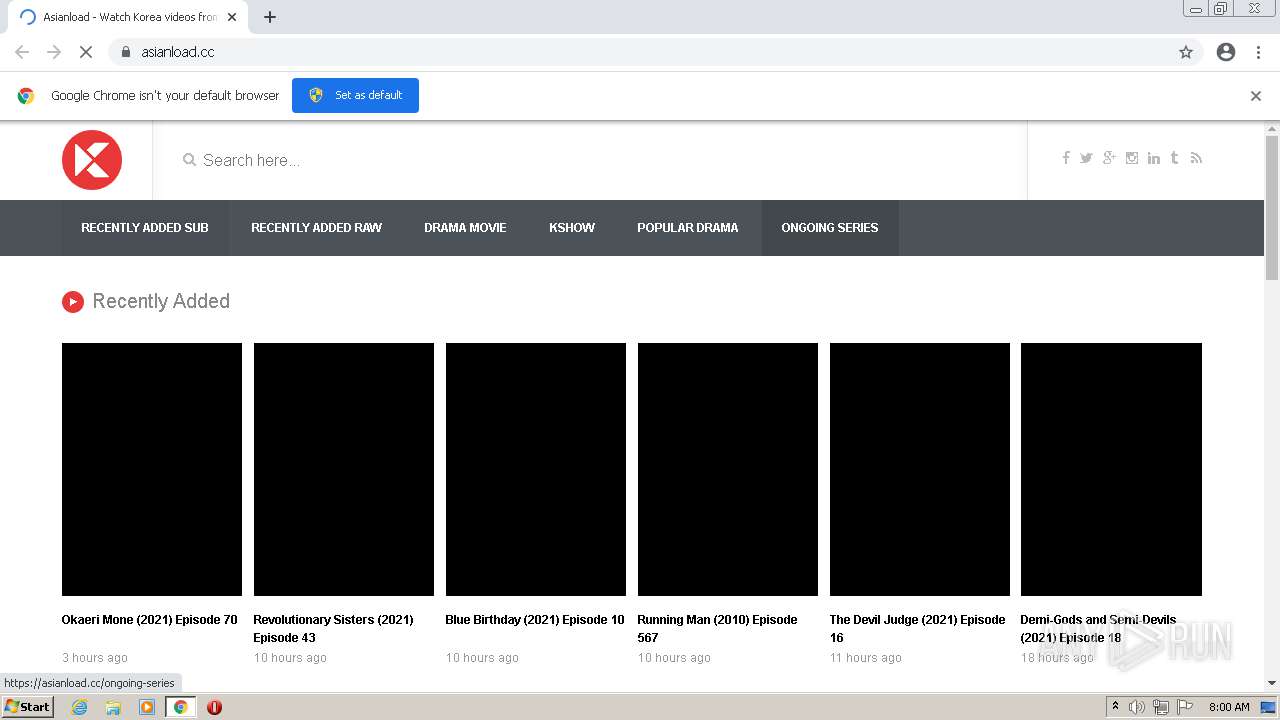Open the Facebook social icon
The image size is (1280, 720).
(1066, 158)
